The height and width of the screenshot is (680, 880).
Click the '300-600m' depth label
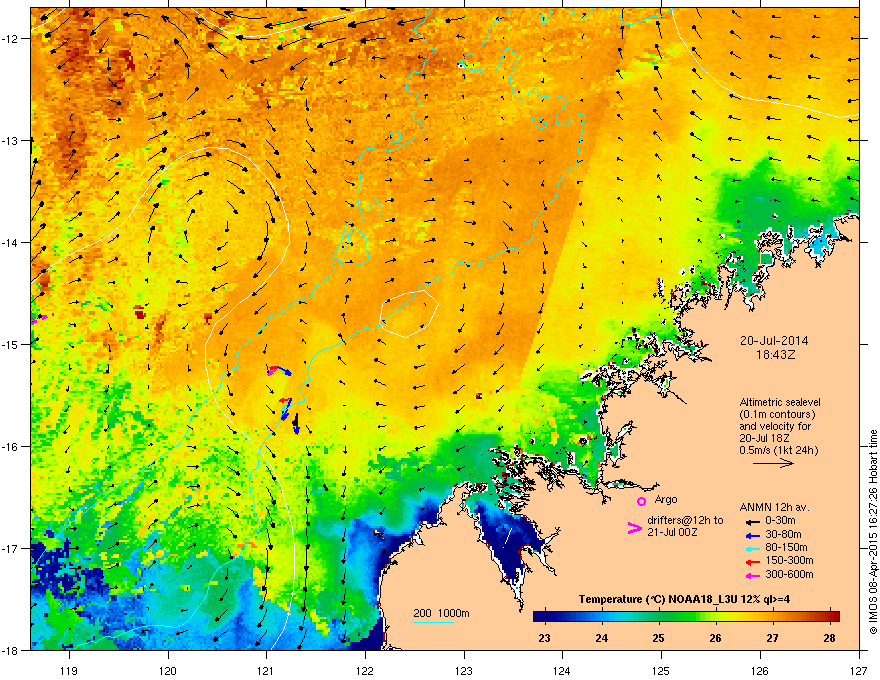click(789, 574)
